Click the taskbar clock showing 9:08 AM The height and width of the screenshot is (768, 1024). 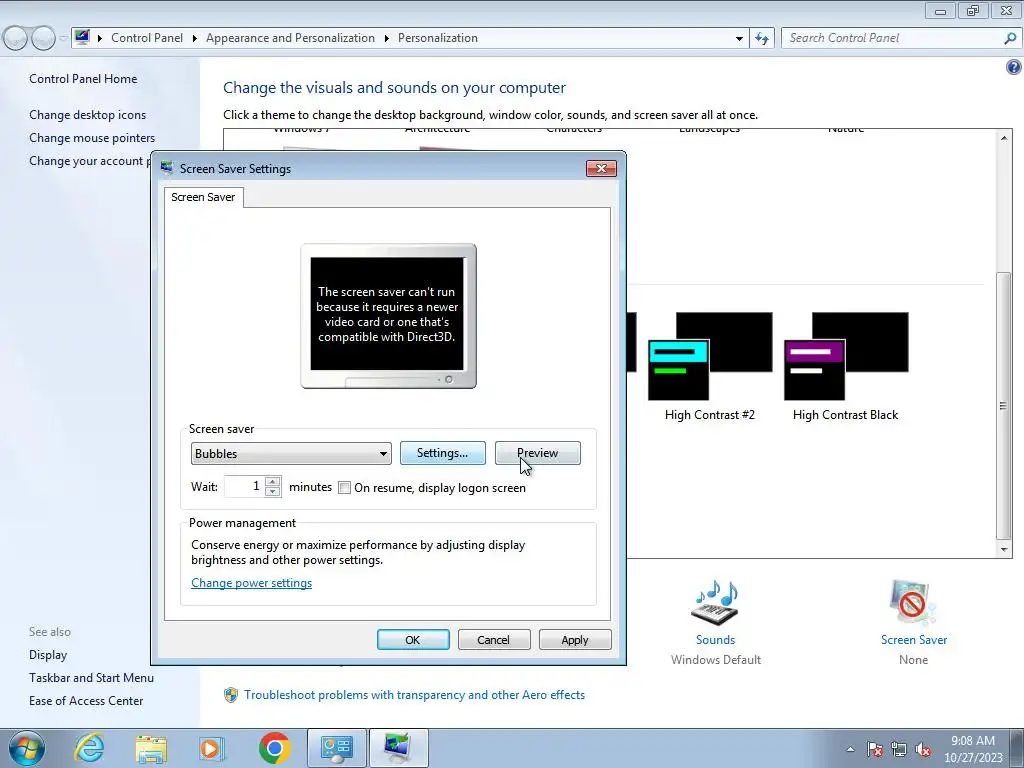point(972,749)
